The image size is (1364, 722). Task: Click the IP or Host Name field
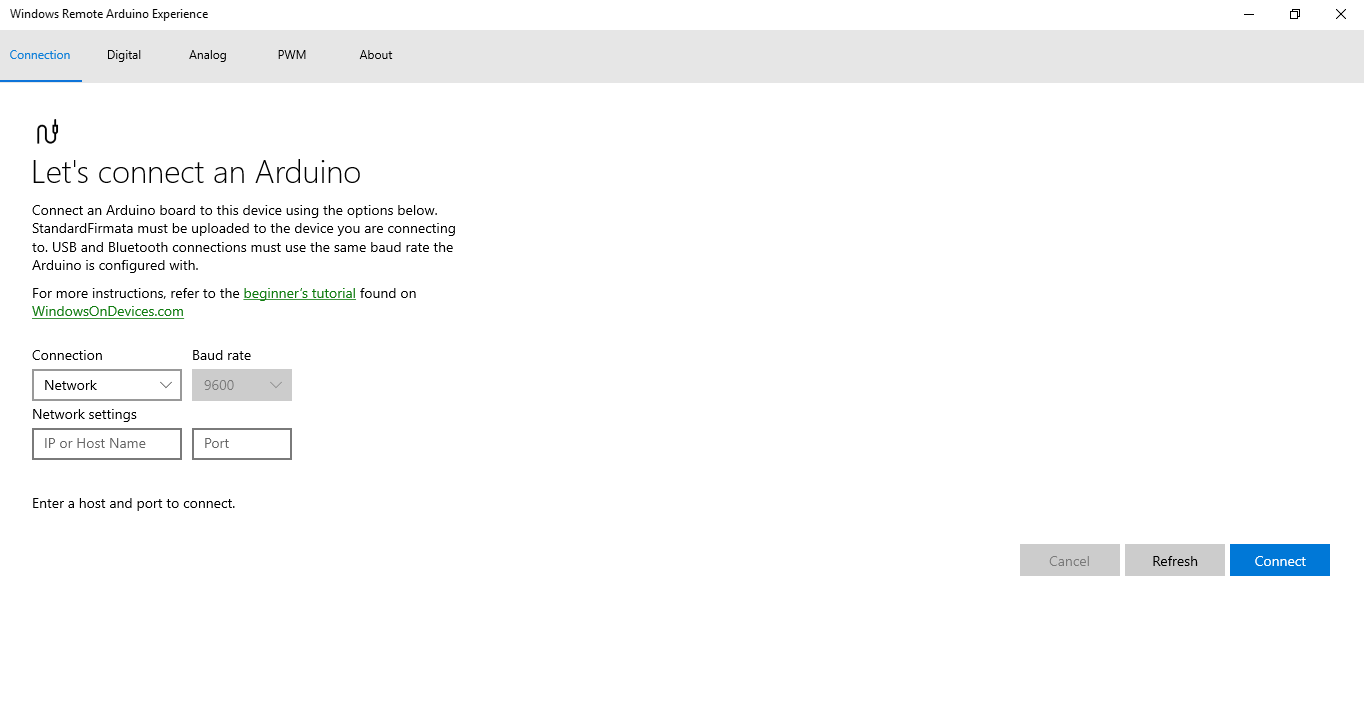[x=106, y=443]
